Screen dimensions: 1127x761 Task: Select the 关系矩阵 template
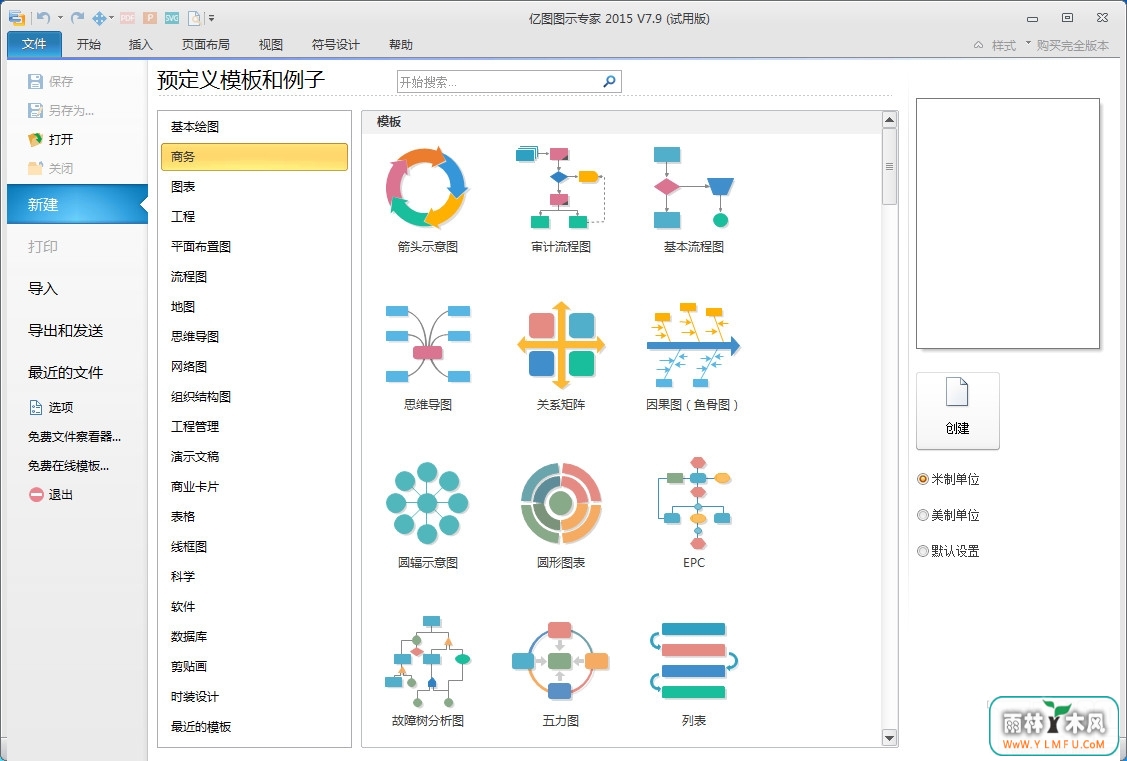[561, 358]
